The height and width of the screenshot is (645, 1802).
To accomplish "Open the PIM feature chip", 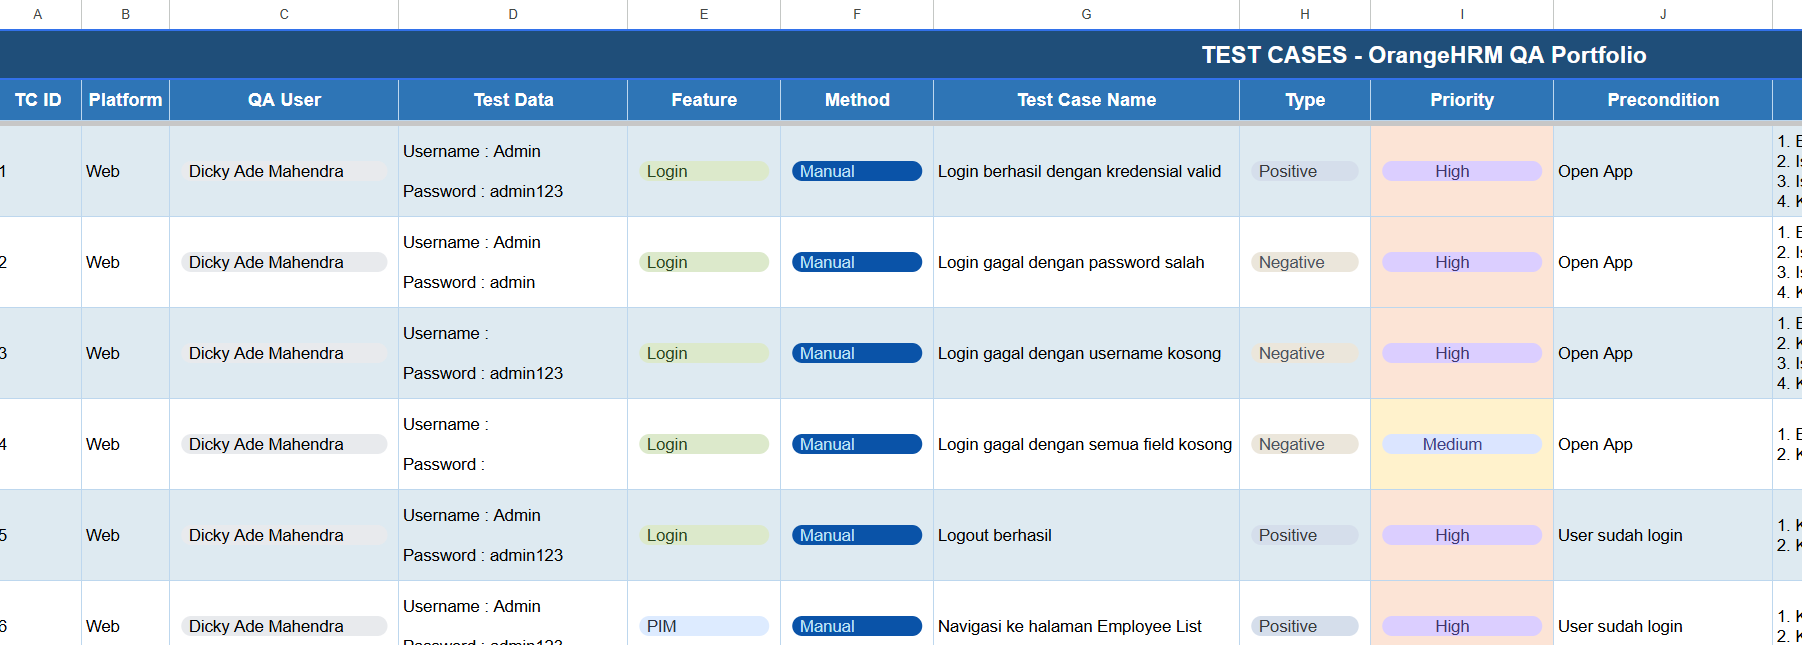I will 704,626.
